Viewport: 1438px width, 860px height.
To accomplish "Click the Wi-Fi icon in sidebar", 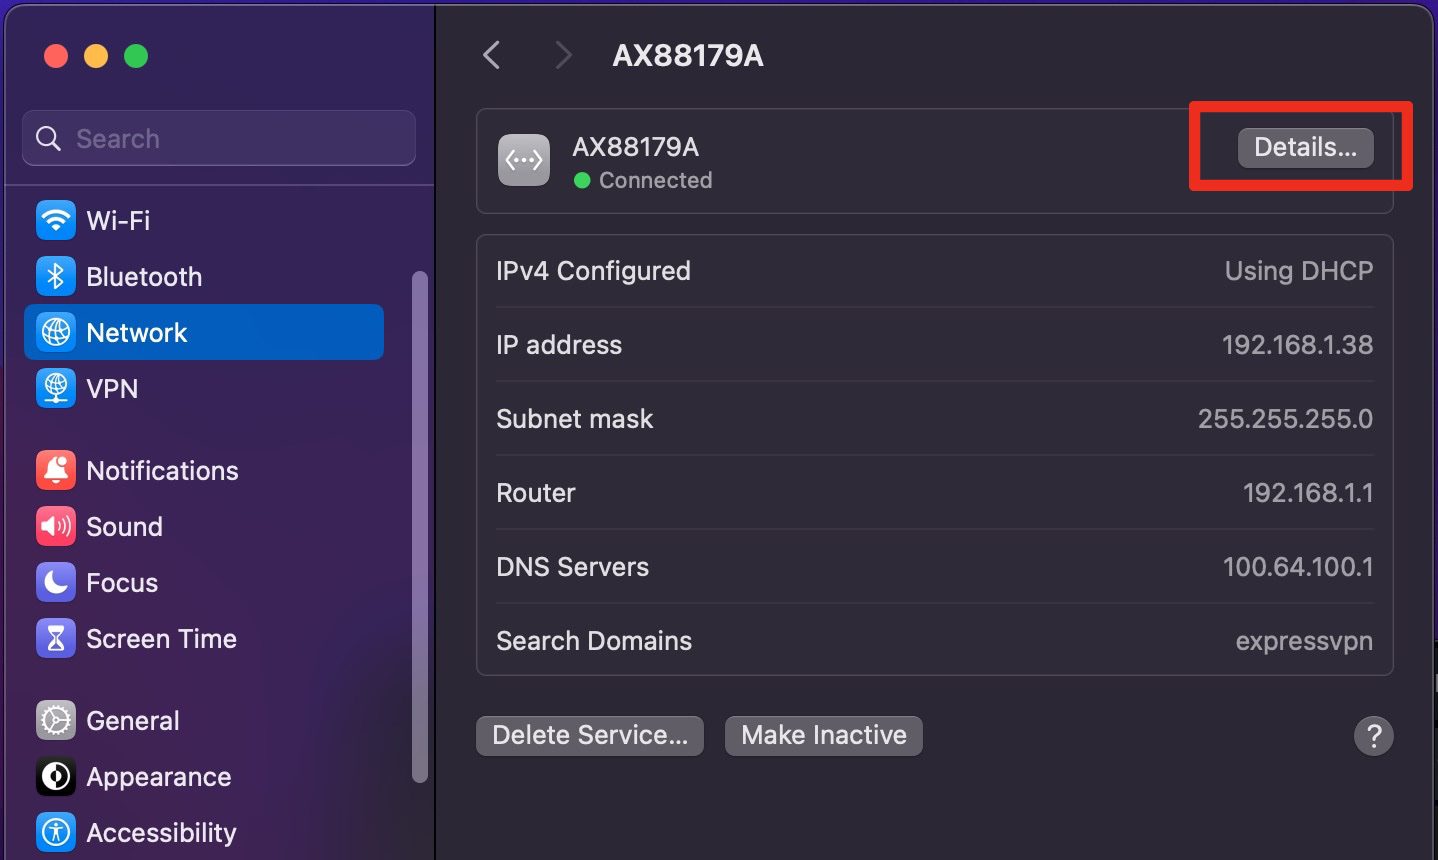I will click(56, 220).
